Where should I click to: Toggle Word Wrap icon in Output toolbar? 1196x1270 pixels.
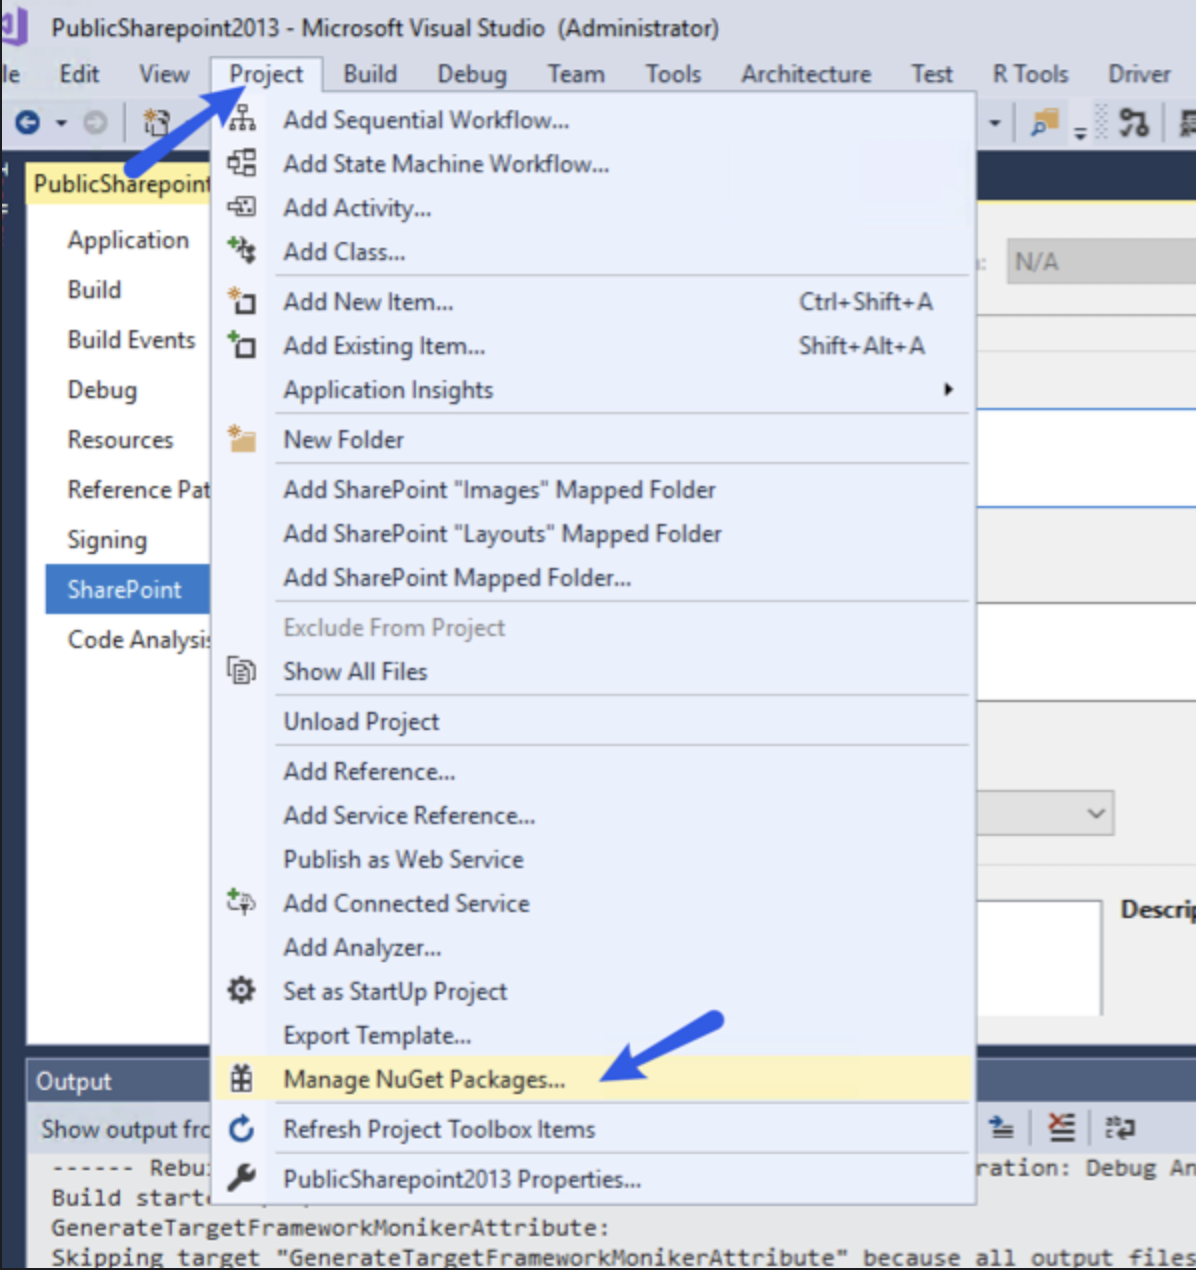point(1119,1128)
